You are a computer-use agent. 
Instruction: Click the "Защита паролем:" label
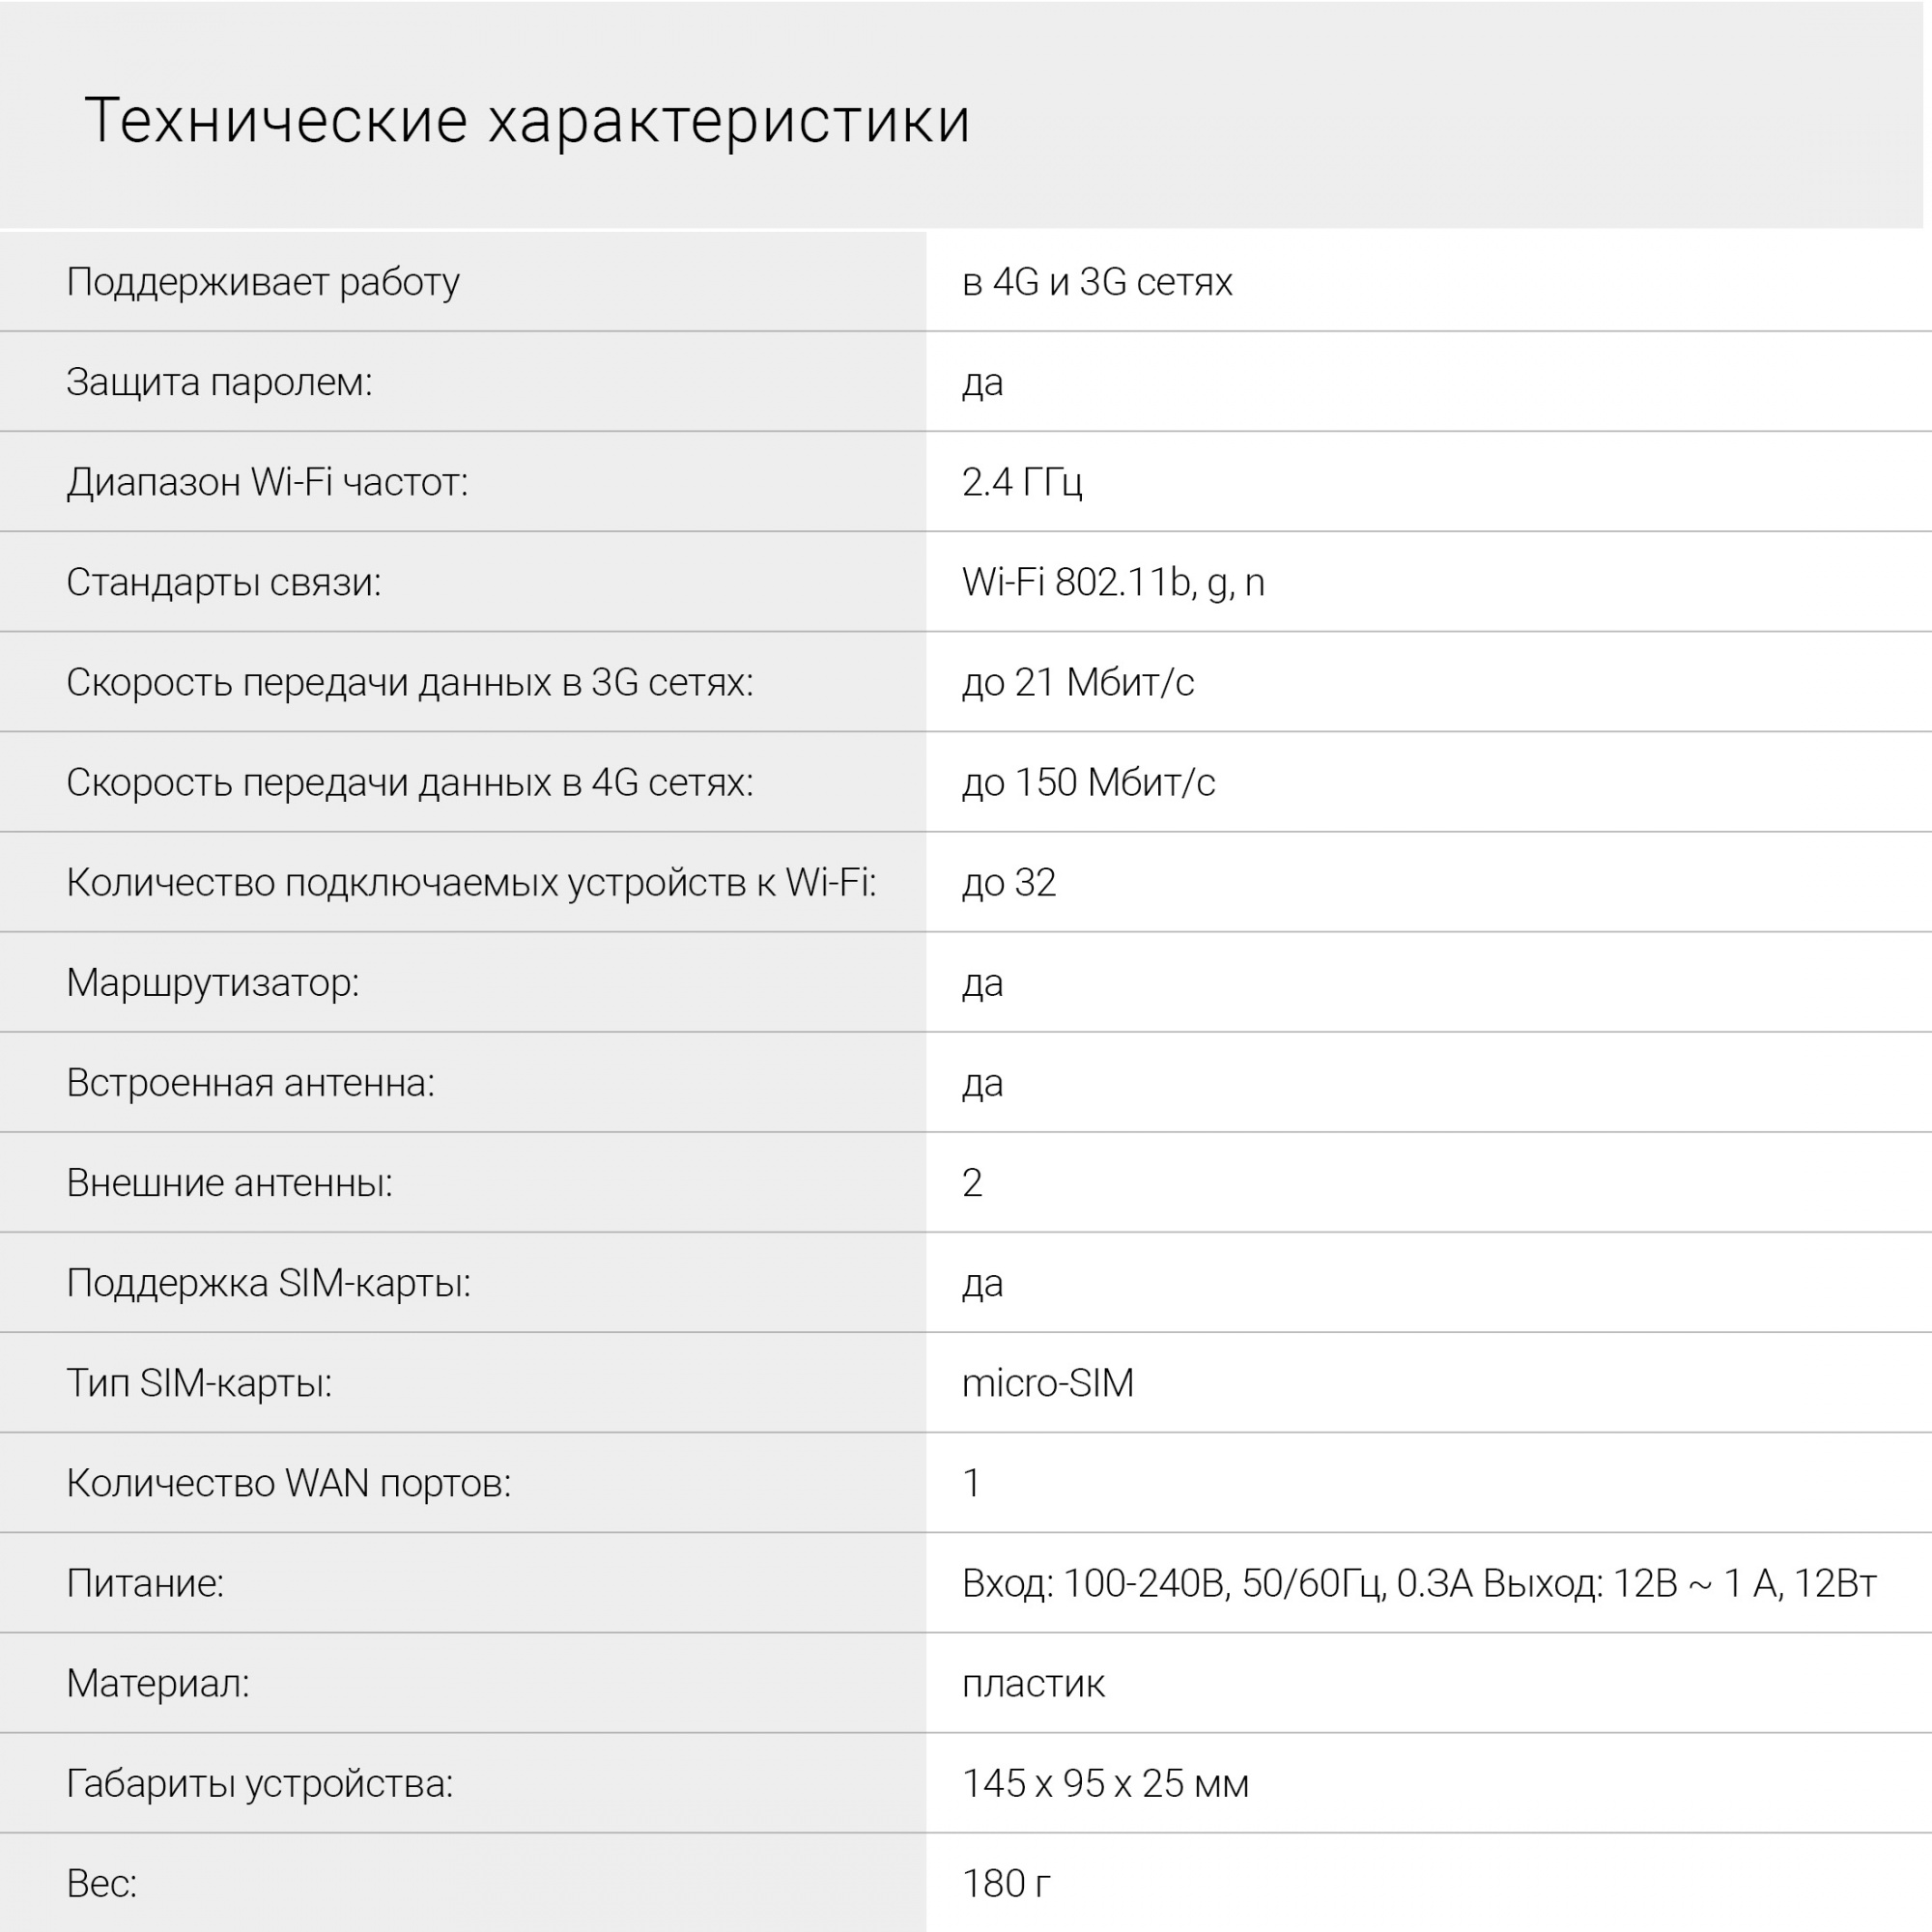coord(219,382)
